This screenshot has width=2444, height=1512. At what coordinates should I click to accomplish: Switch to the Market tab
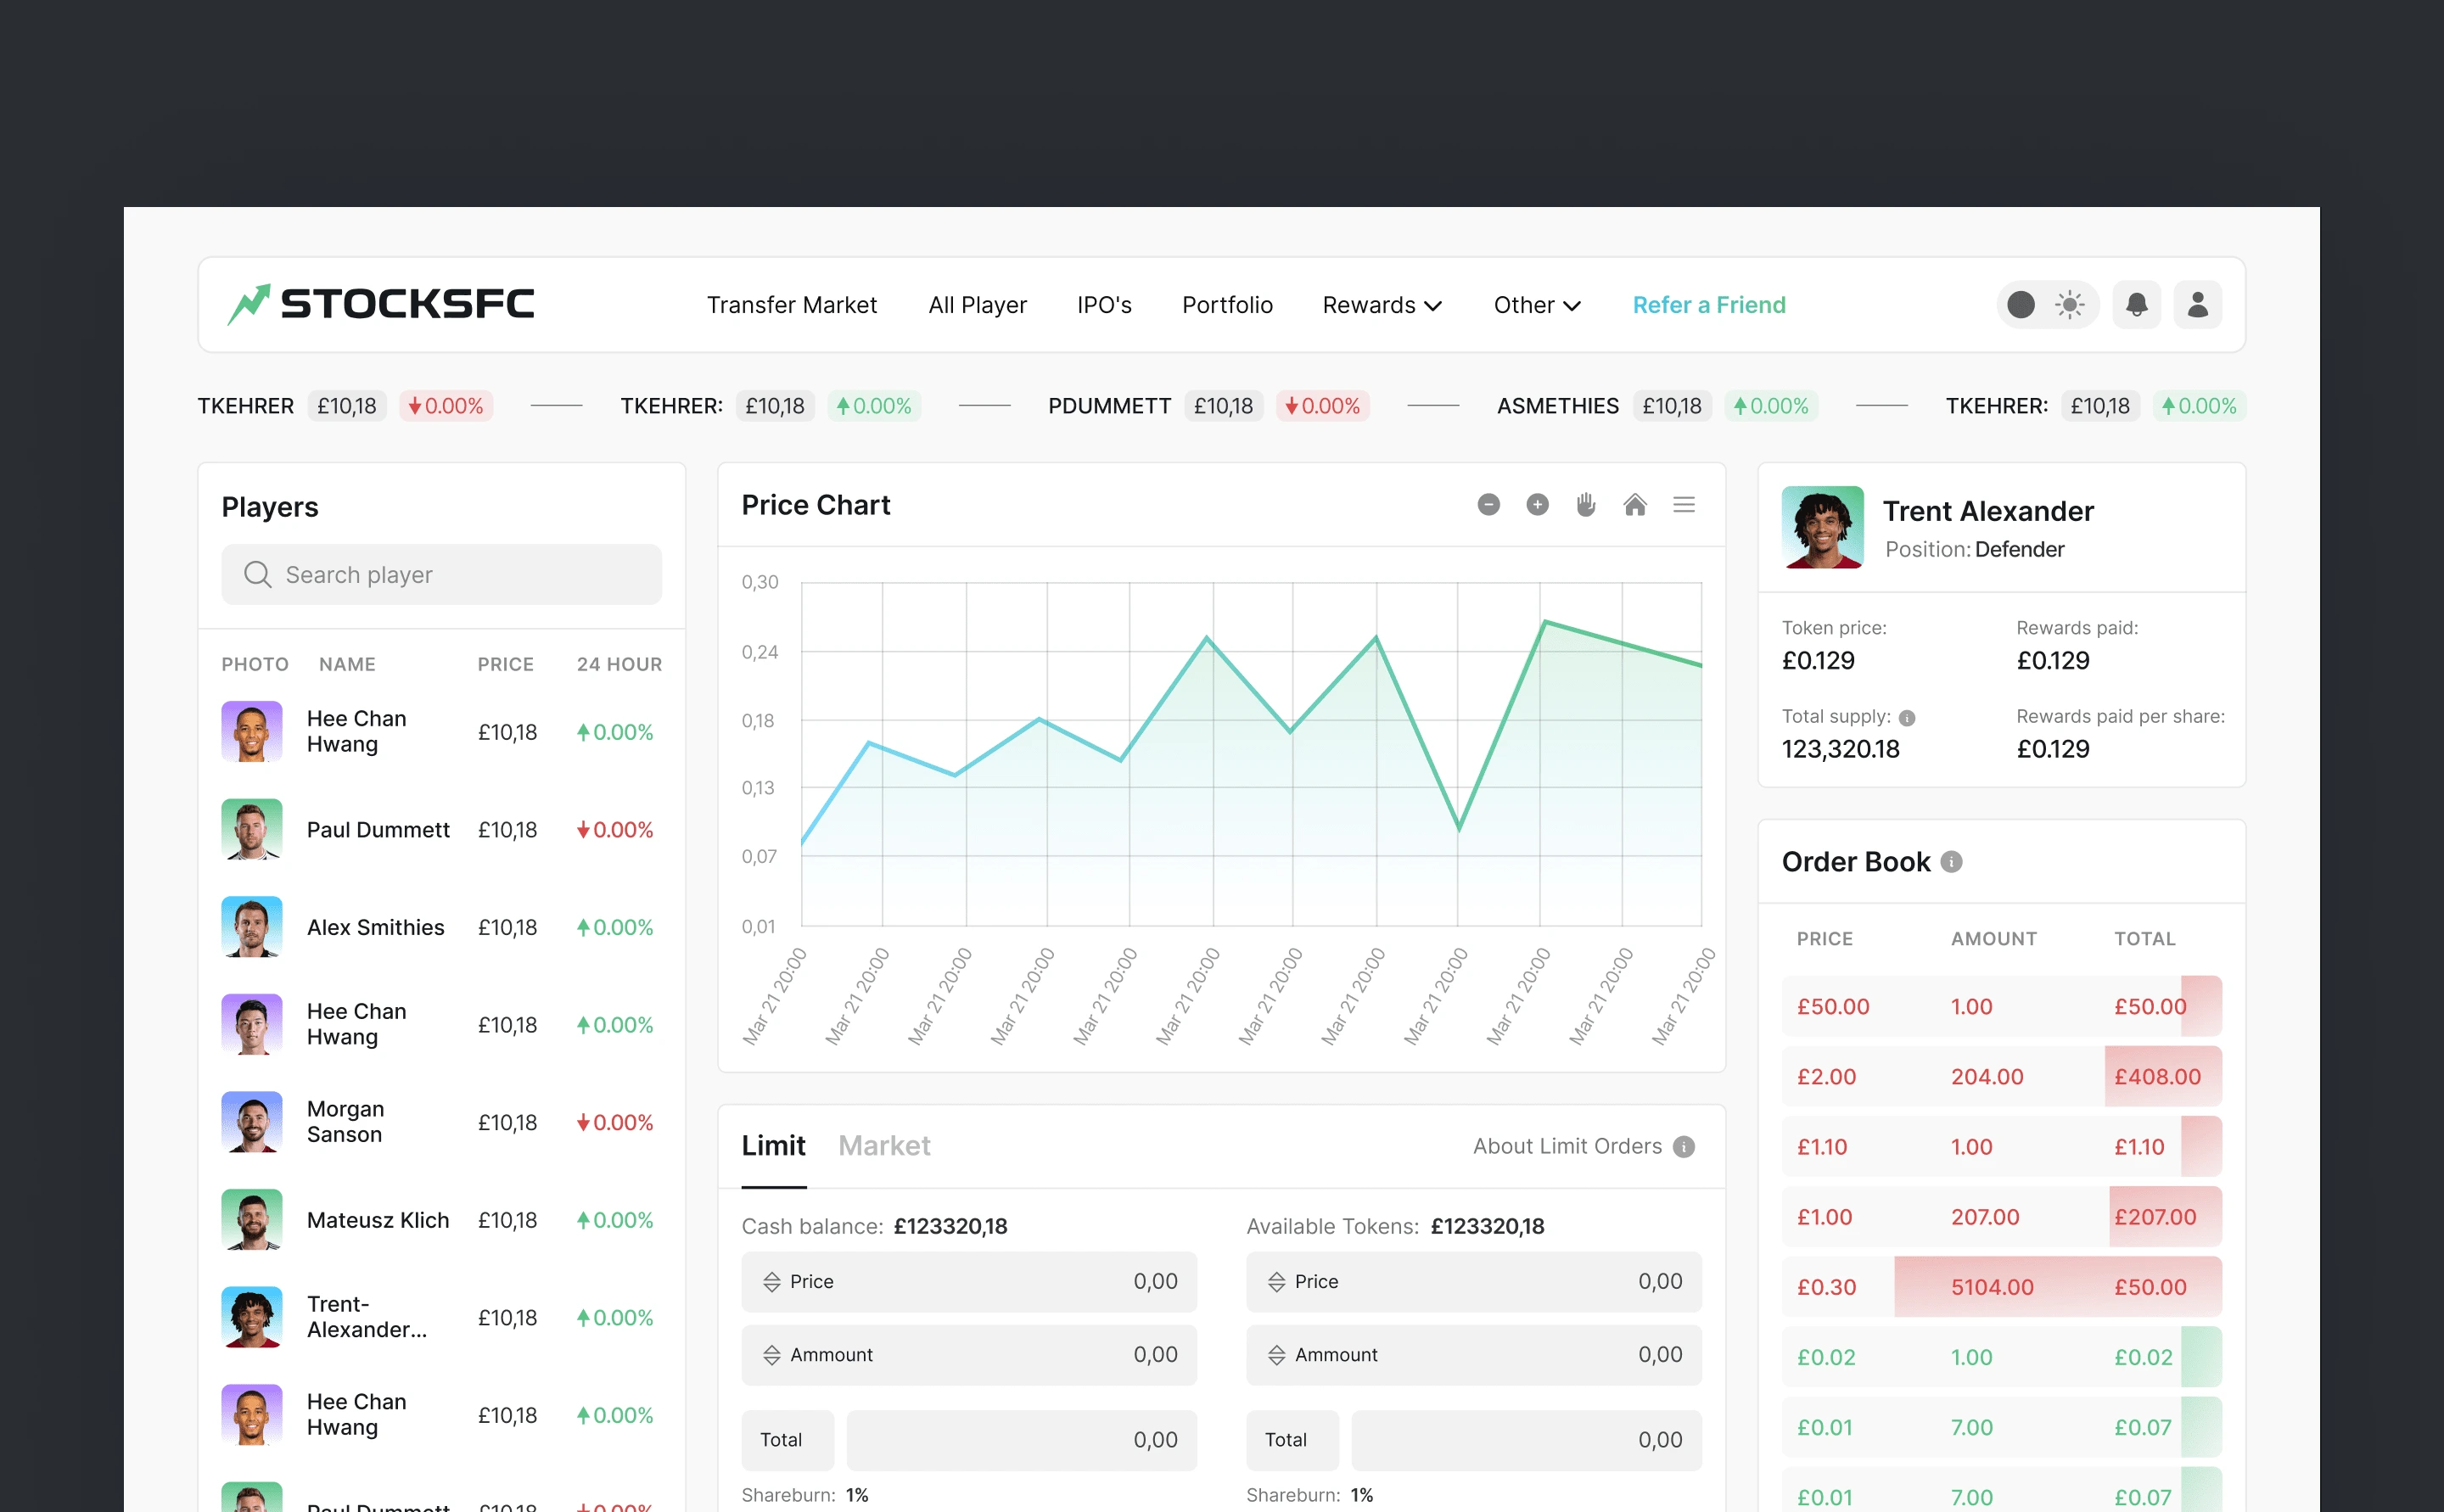884,1146
